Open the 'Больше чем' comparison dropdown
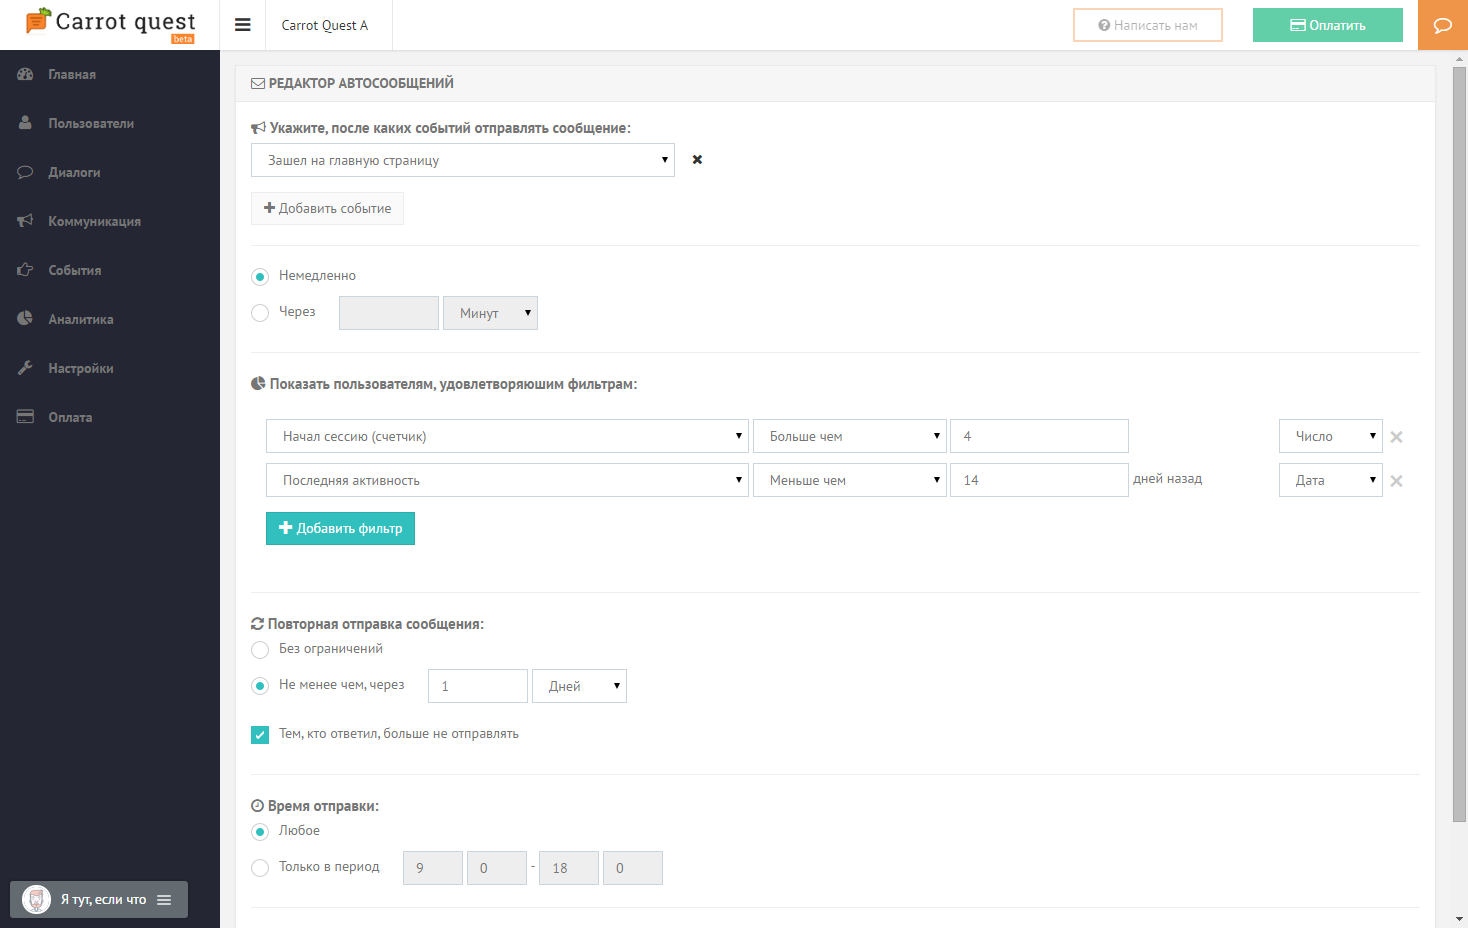 (849, 436)
